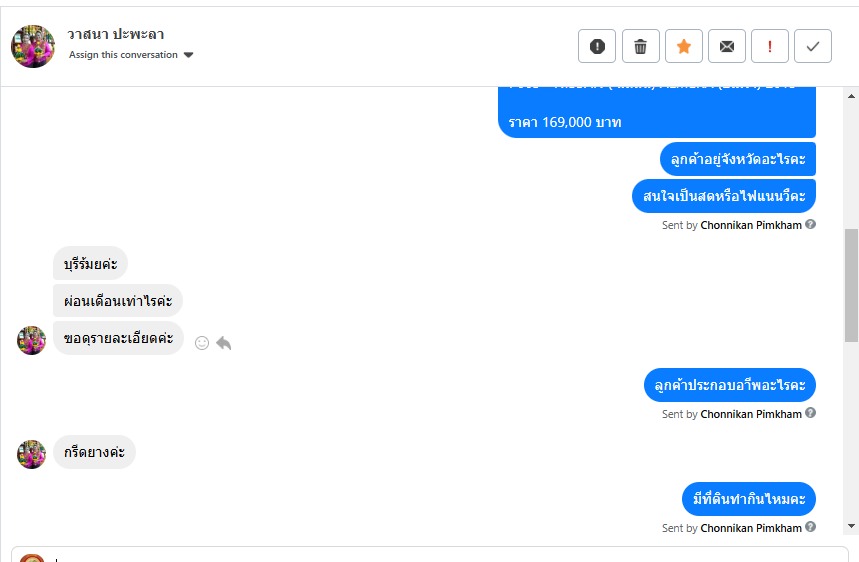Click the dropdown arrow beside Assign this conversation
859x562 pixels.
[x=189, y=55]
